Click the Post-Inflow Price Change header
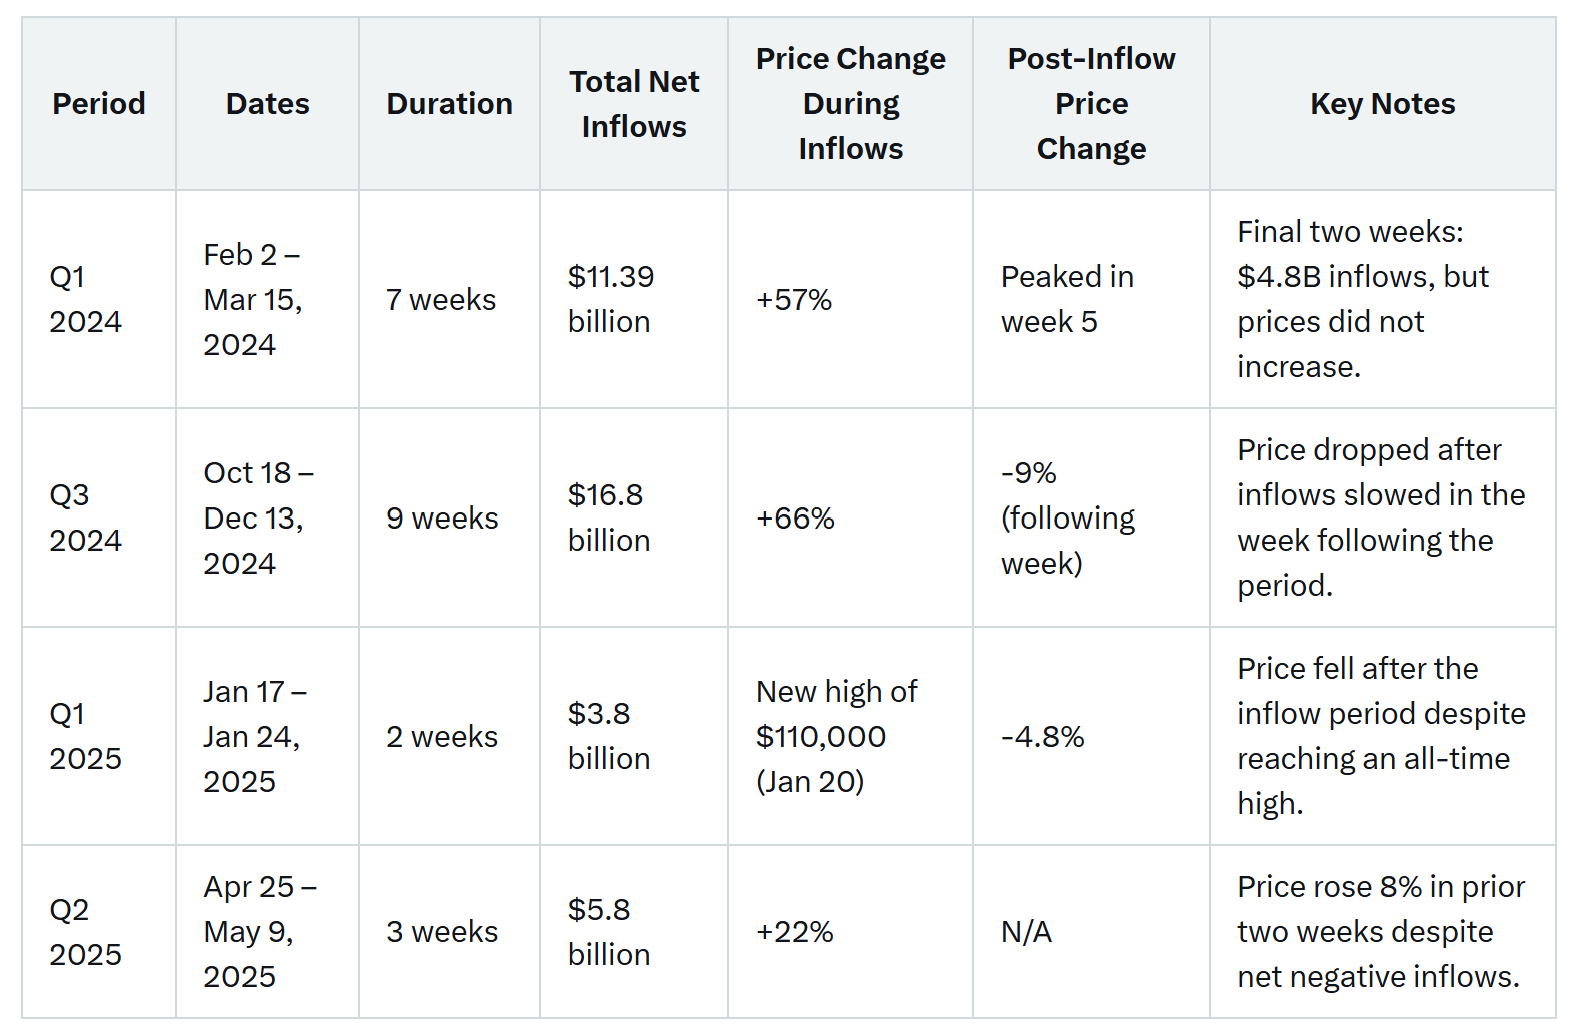The image size is (1574, 1032). pyautogui.click(x=1091, y=104)
